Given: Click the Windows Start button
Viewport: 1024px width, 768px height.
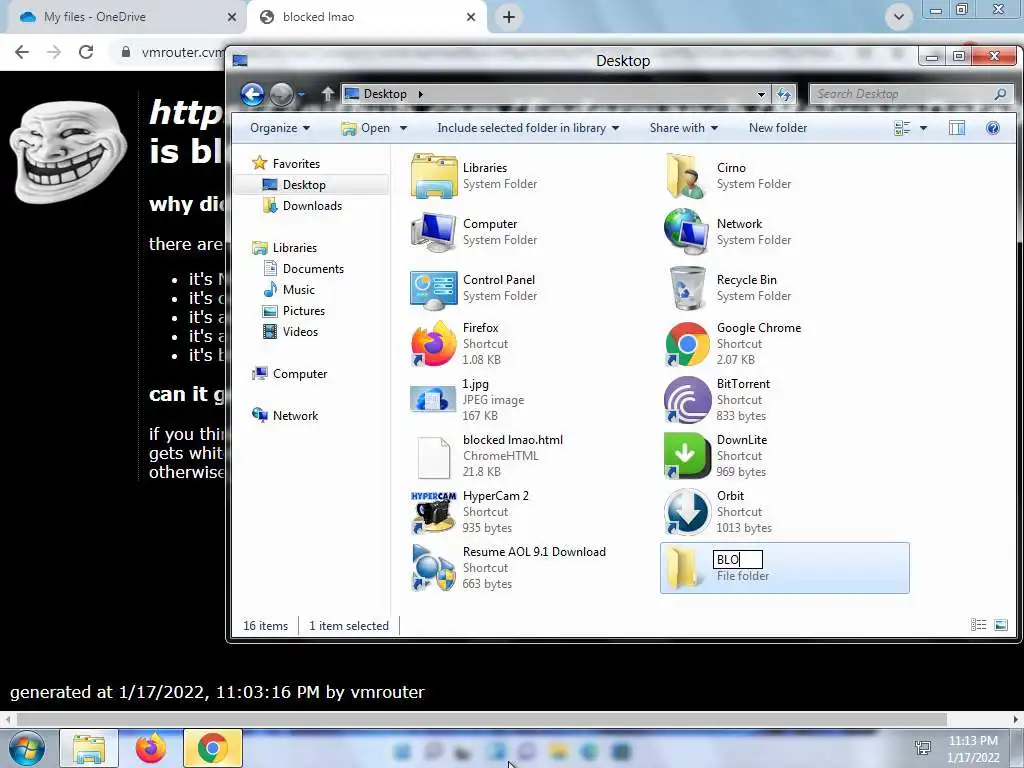Looking at the screenshot, I should [x=27, y=748].
